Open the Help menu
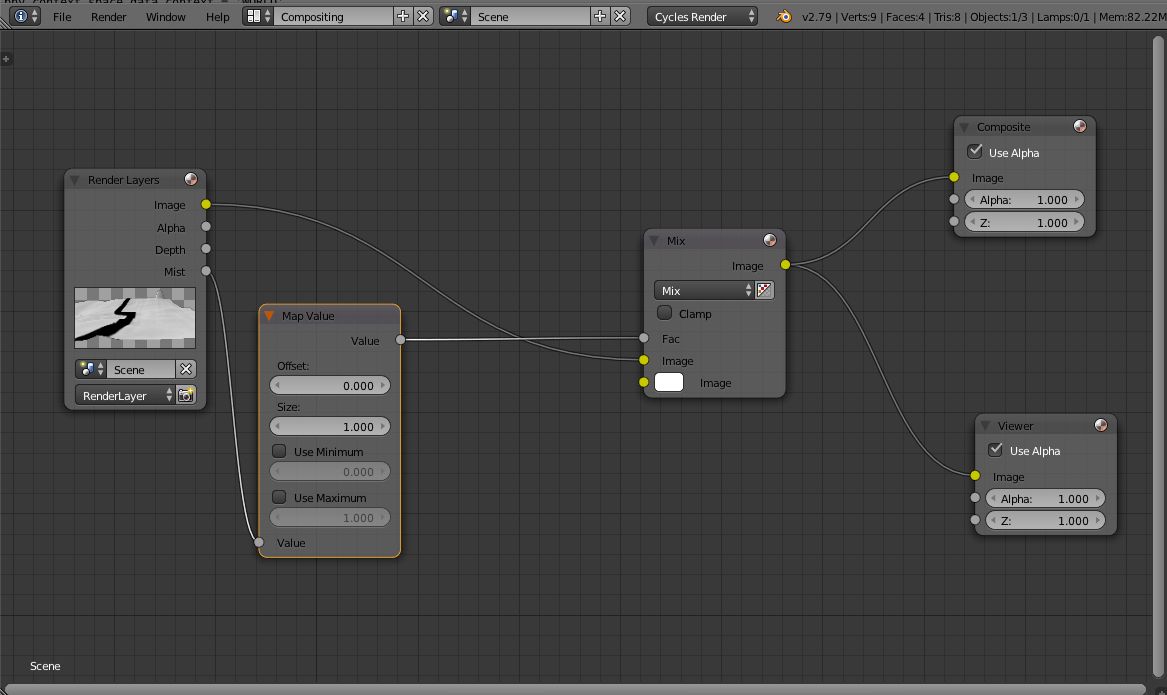The image size is (1167, 695). click(217, 16)
